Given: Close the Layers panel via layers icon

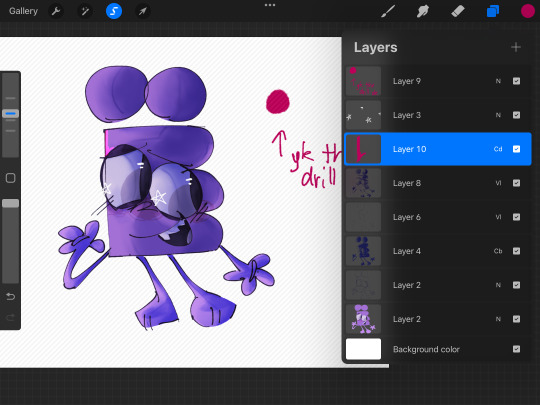Looking at the screenshot, I should tap(493, 11).
